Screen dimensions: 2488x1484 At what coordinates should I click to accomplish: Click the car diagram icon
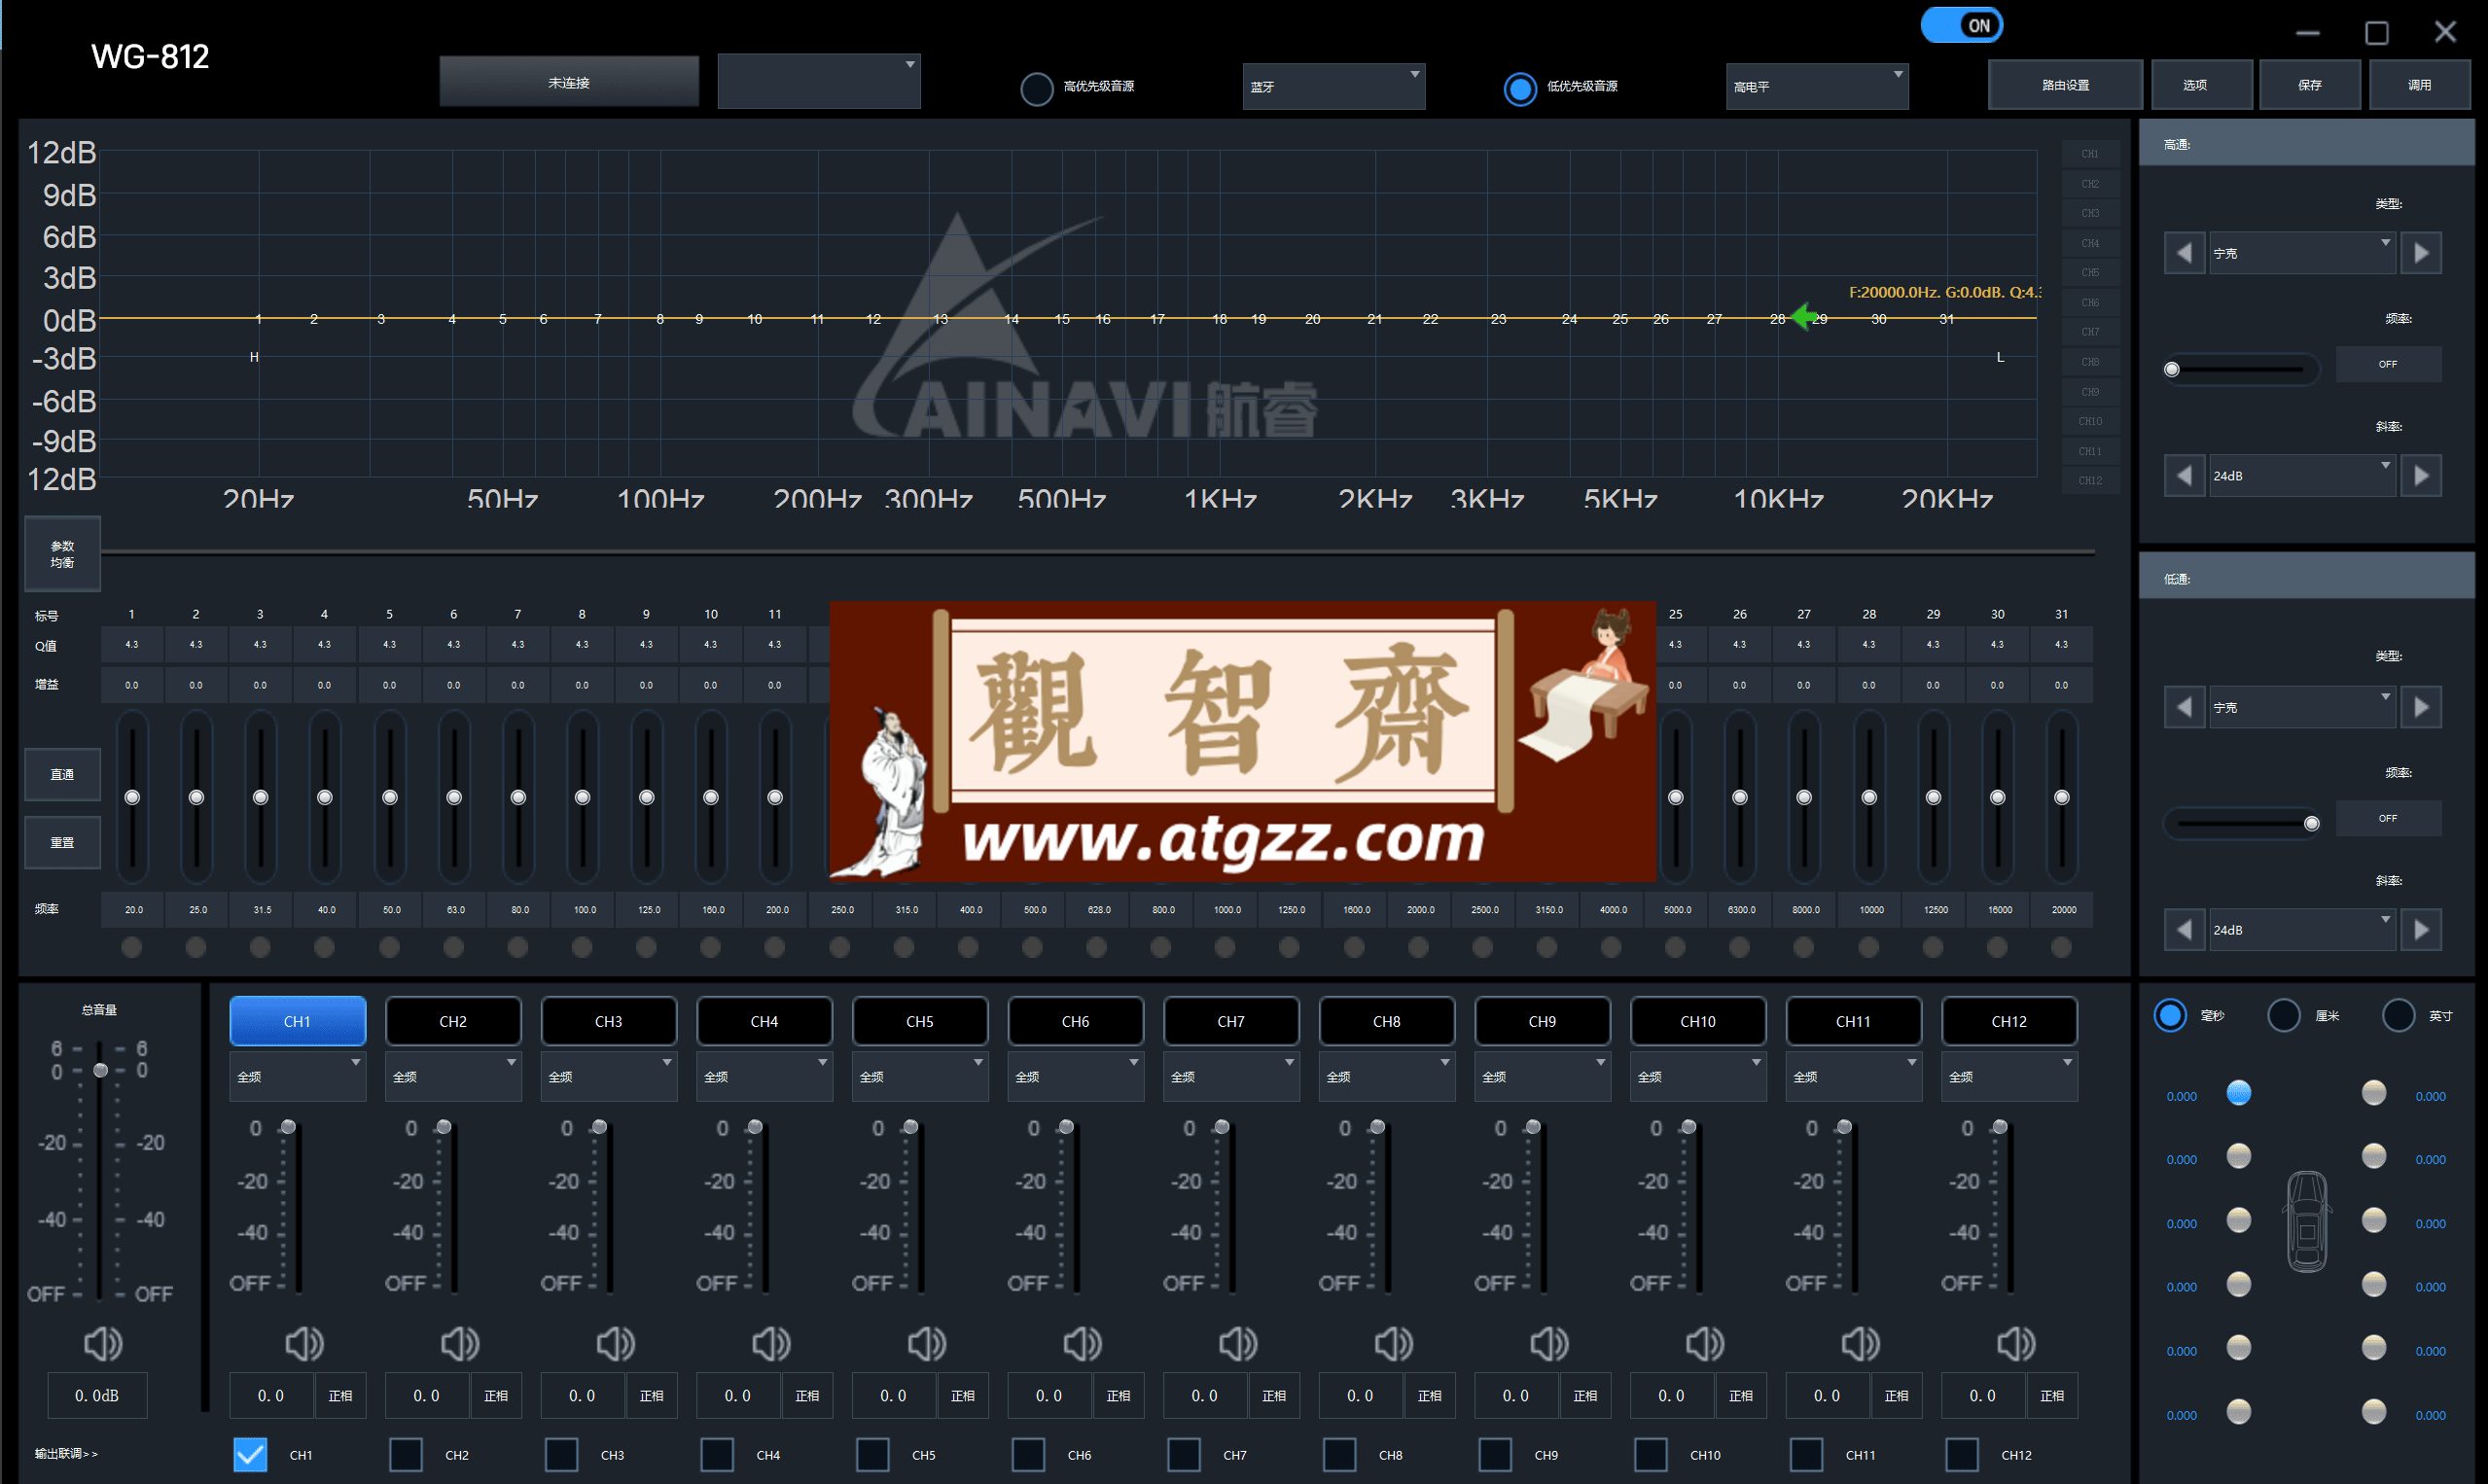(2306, 1222)
